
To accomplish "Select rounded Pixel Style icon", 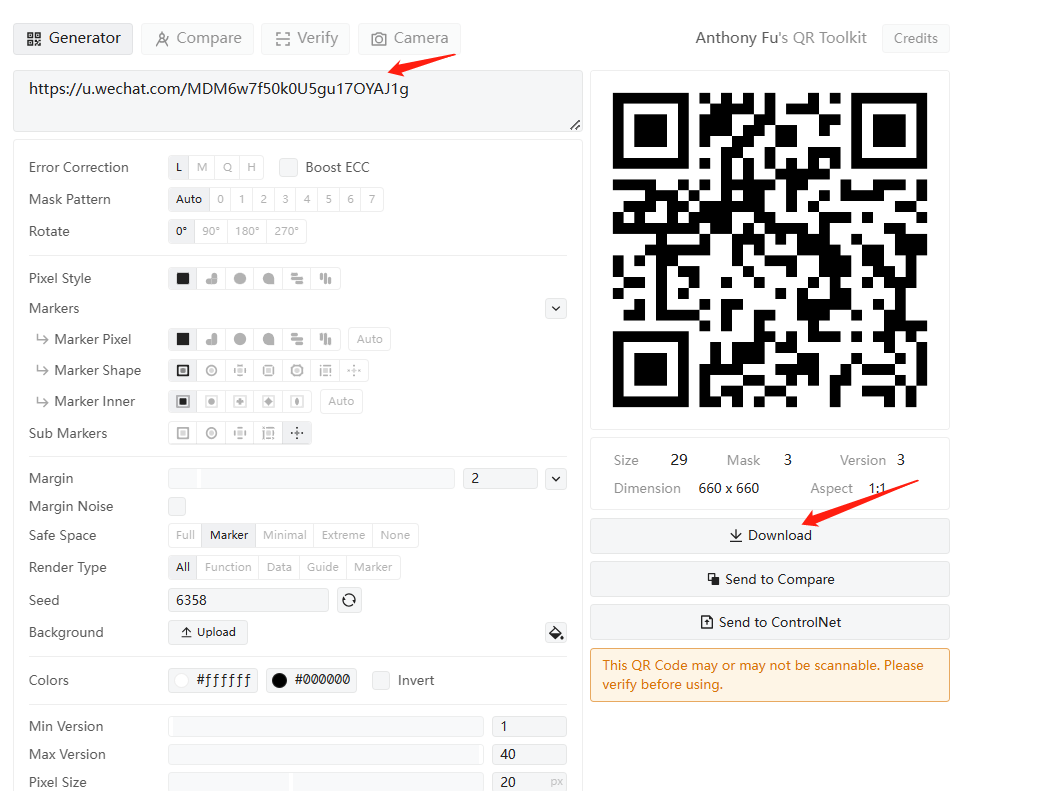I will pyautogui.click(x=211, y=278).
